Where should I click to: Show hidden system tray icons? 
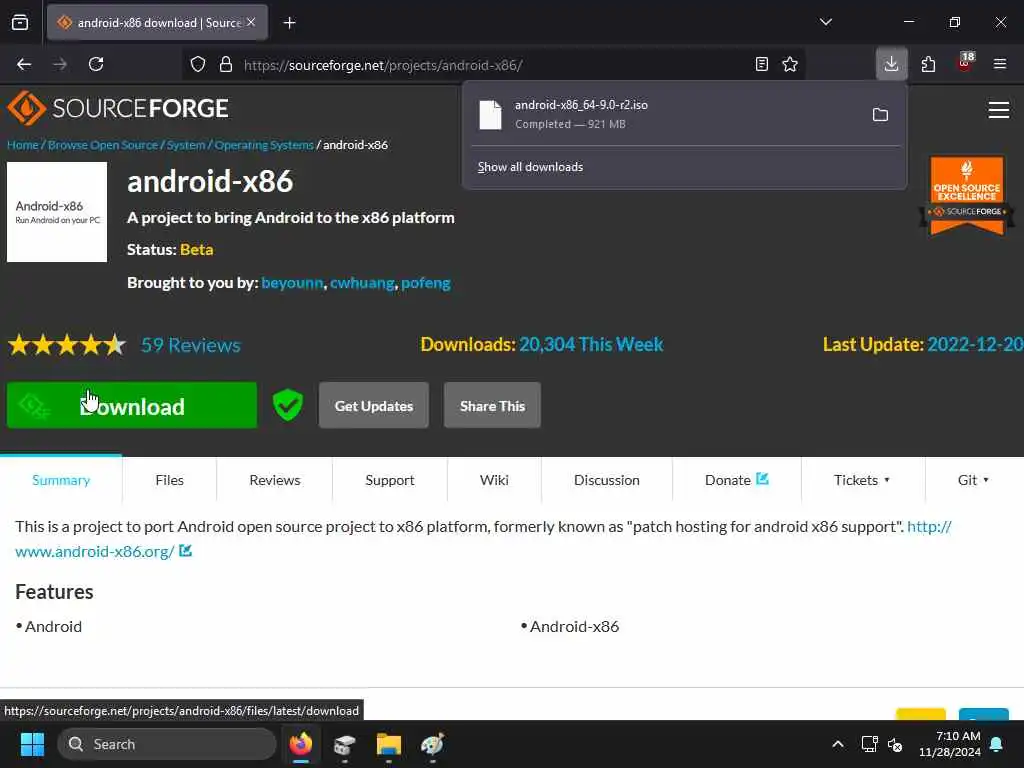tap(837, 744)
